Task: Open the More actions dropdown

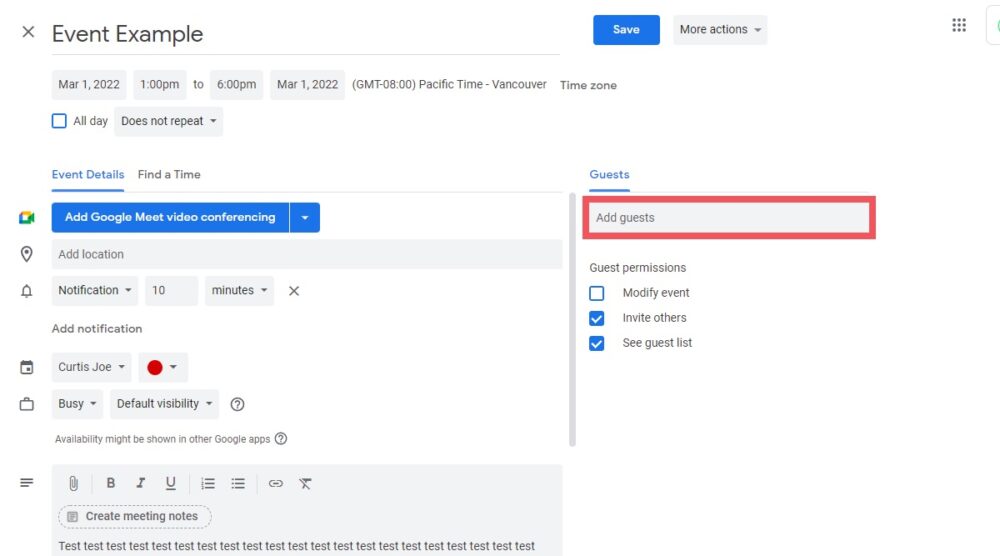Action: point(720,29)
